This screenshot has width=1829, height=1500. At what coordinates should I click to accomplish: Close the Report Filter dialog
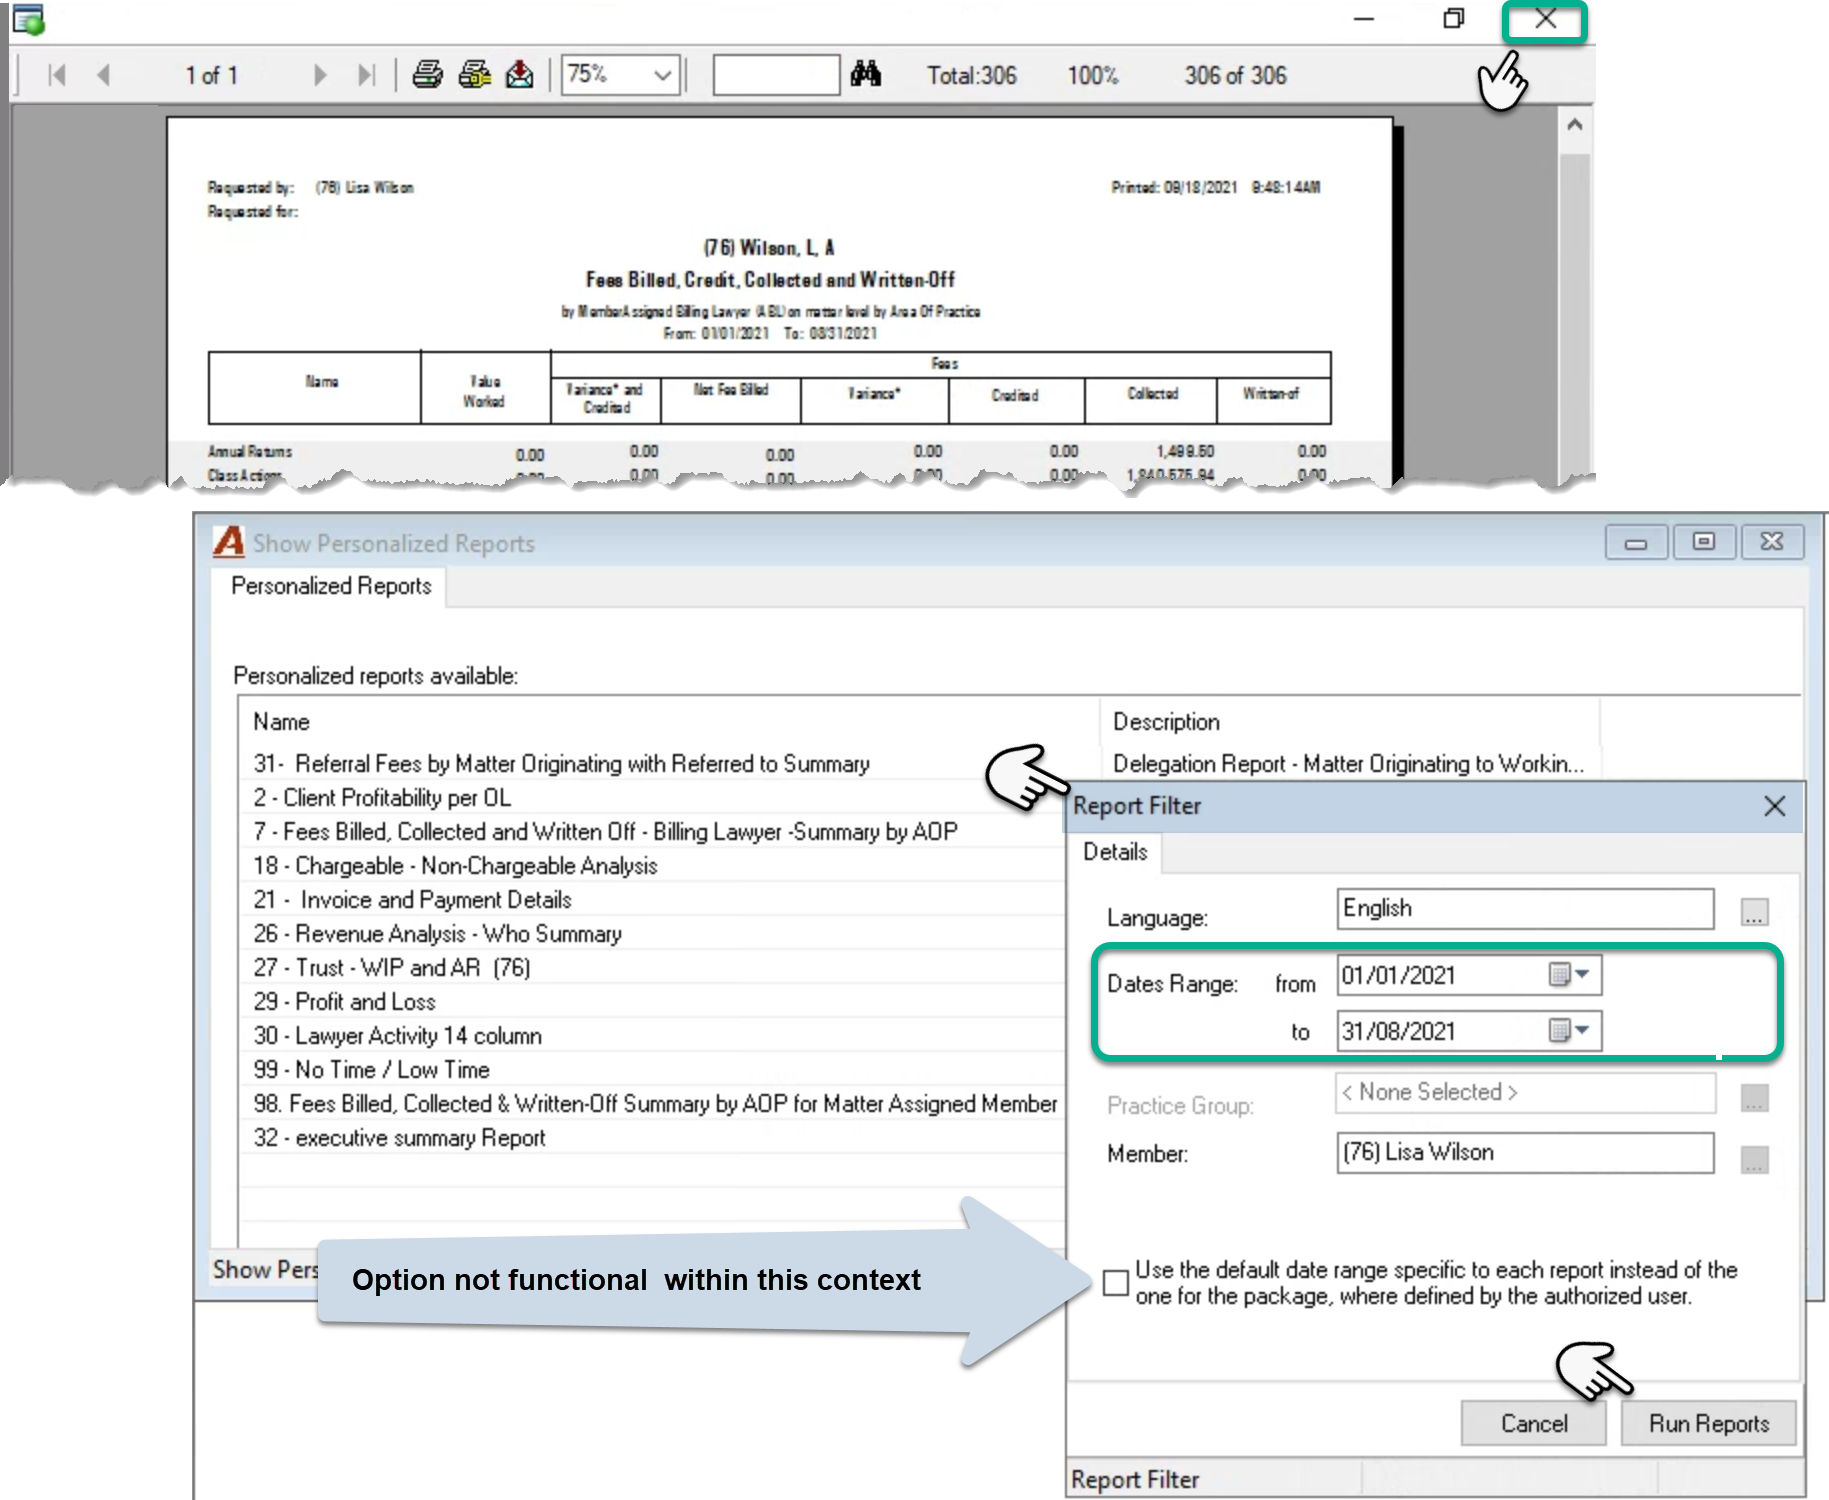[x=1774, y=806]
